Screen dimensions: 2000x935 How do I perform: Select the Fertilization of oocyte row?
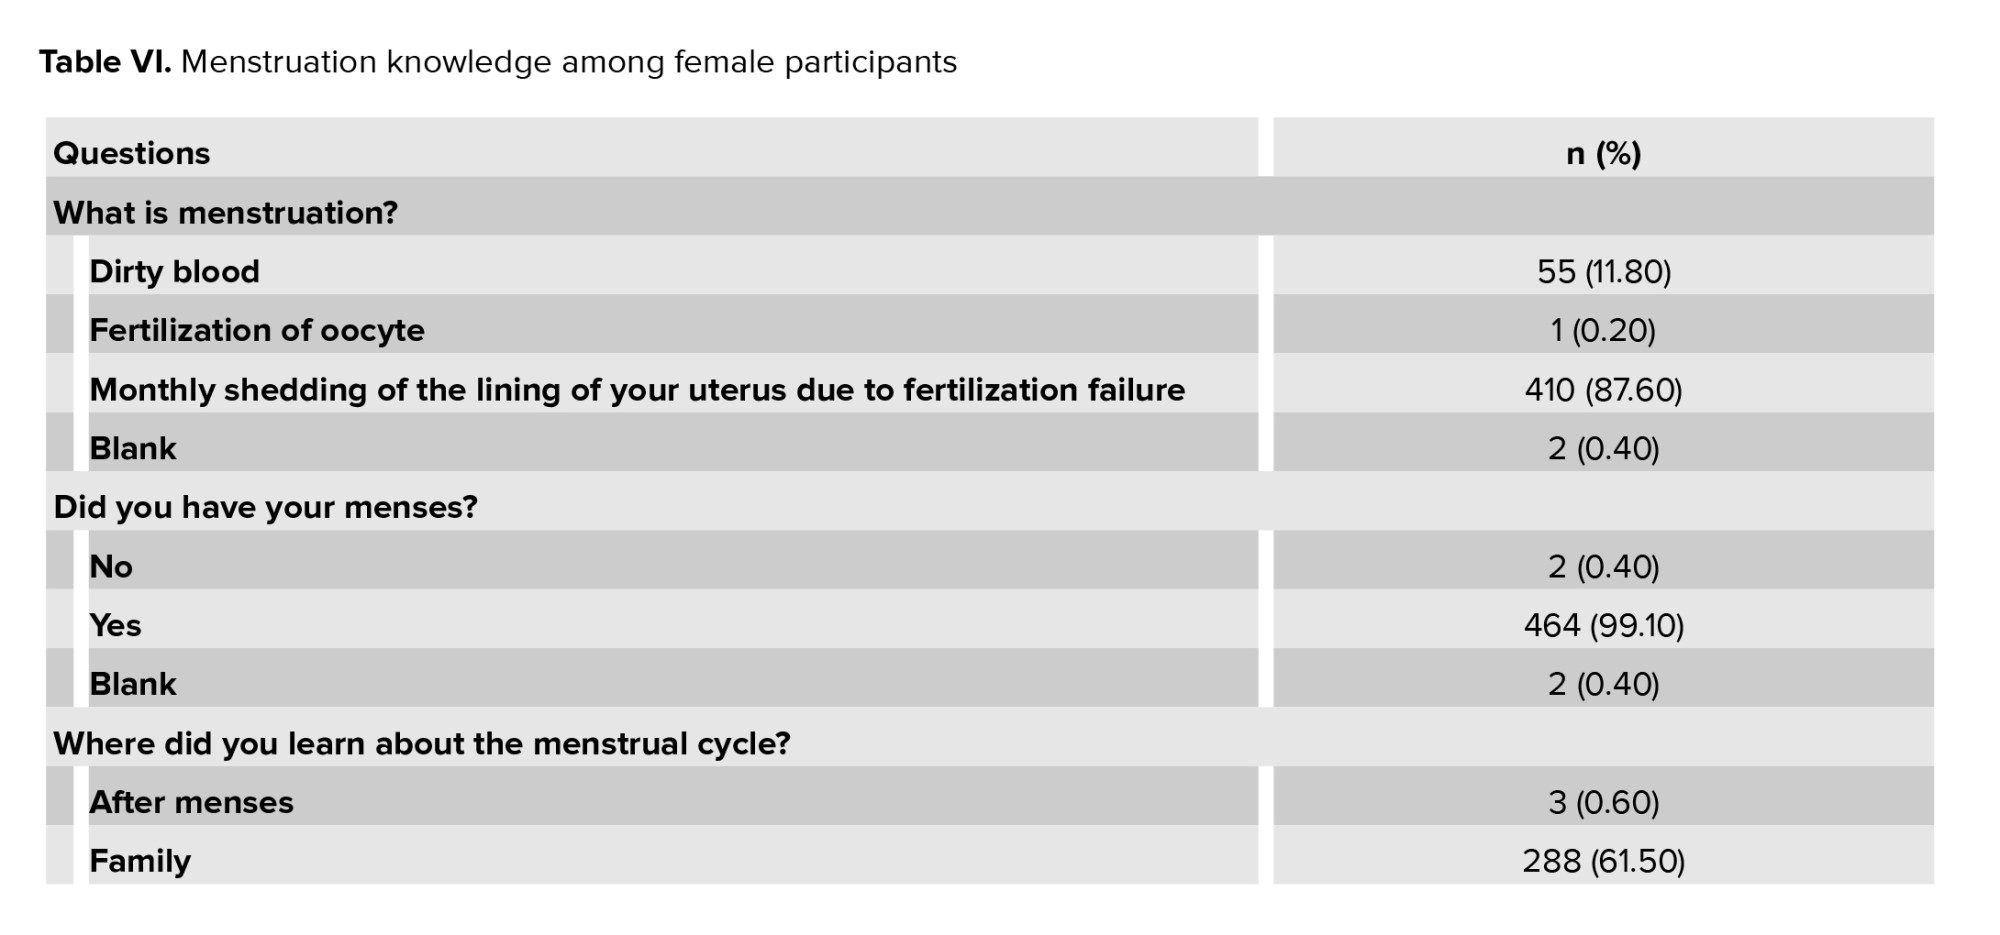pos(257,330)
